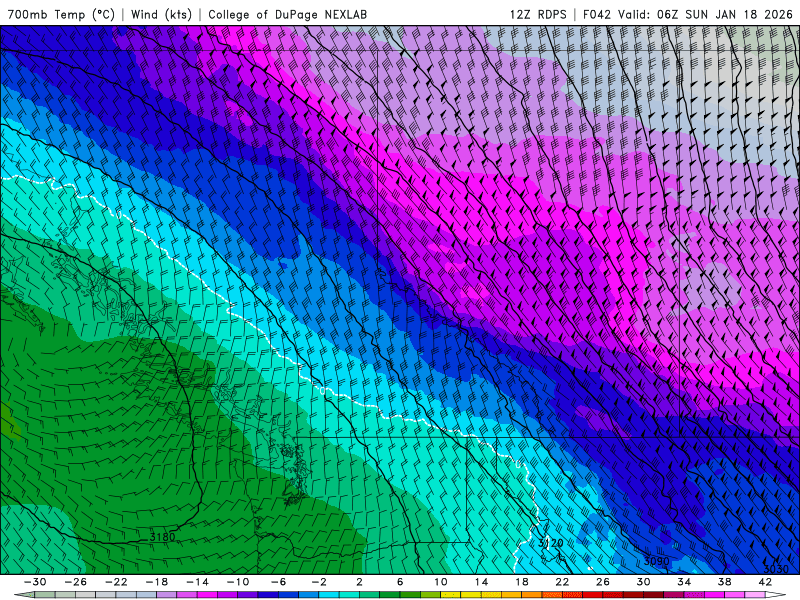Viewport: 800px width, 600px height.
Task: Click the colorbar label 22
Action: [562, 582]
